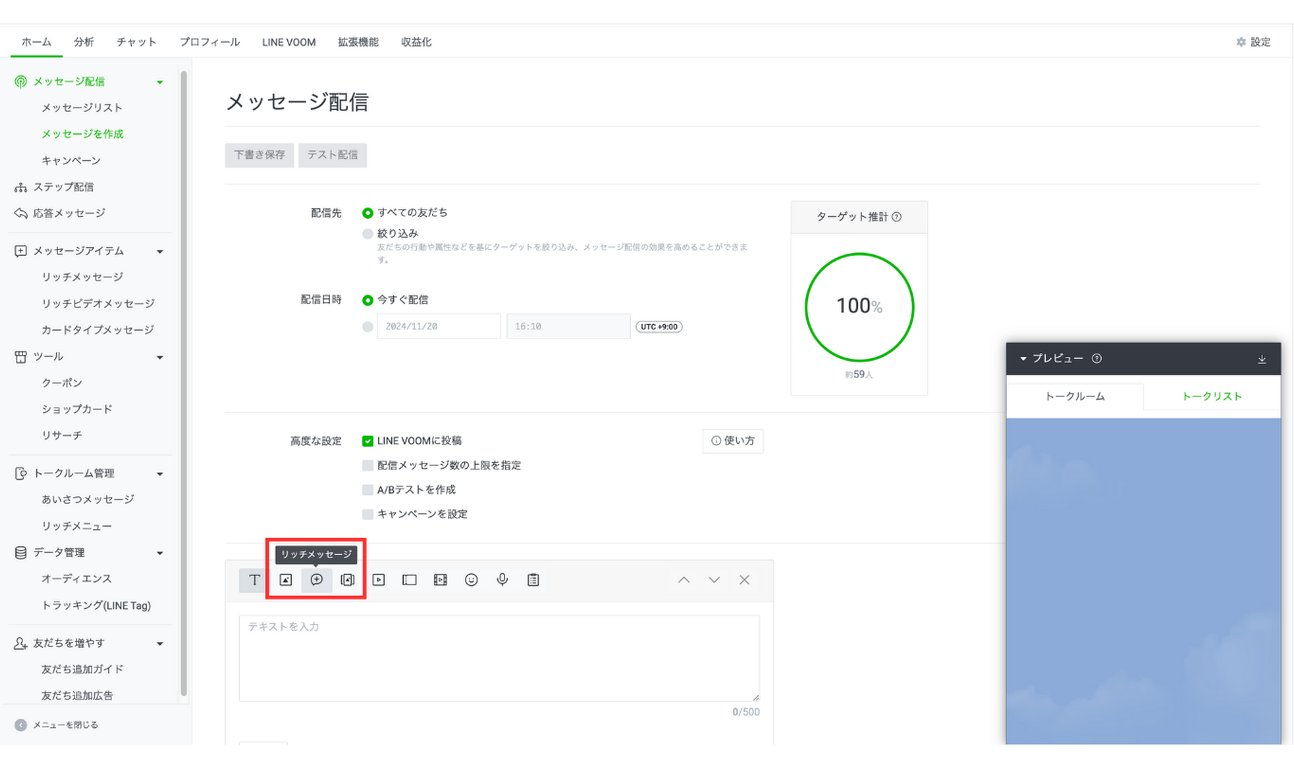Select the research clipboard icon in composer
Image resolution: width=1294 pixels, height=768 pixels.
pos(534,580)
